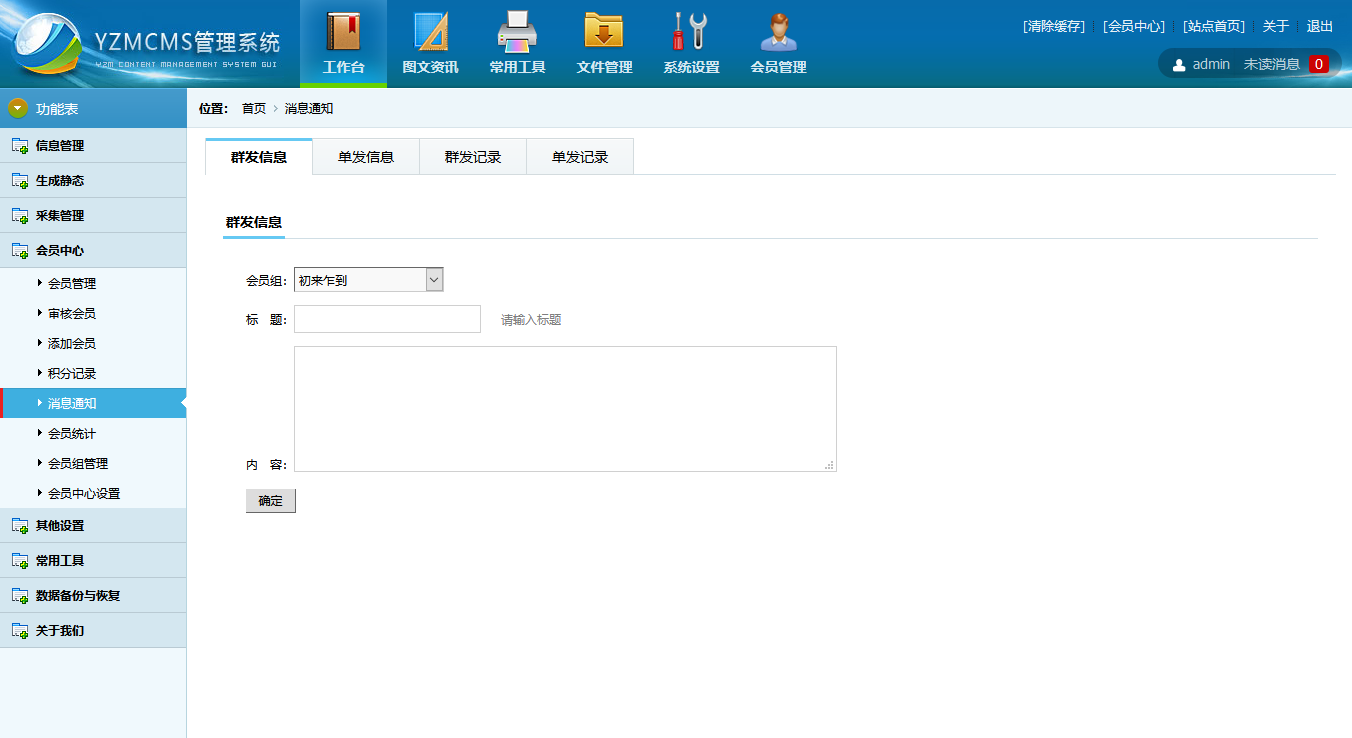Switch to the 单发信息 tab
The image size is (1352, 738).
coord(366,157)
